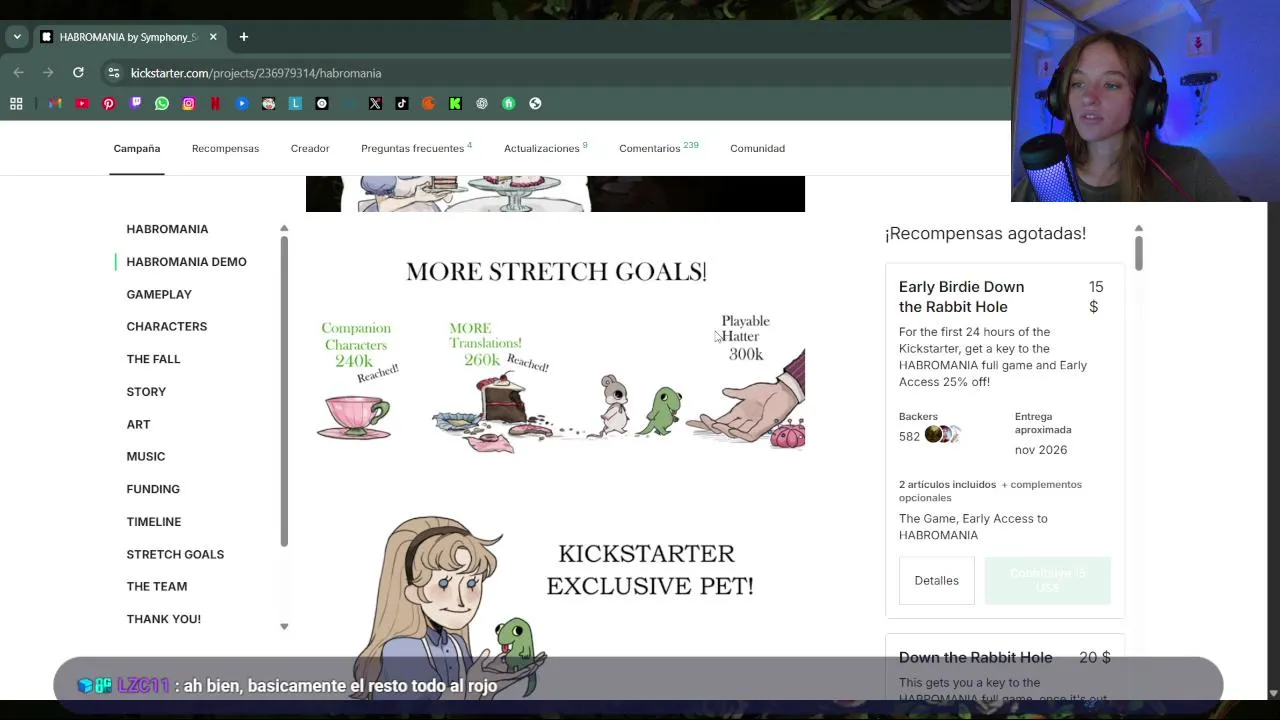Open the WhatsApp bookmark
Viewport: 1280px width, 720px height.
[162, 103]
